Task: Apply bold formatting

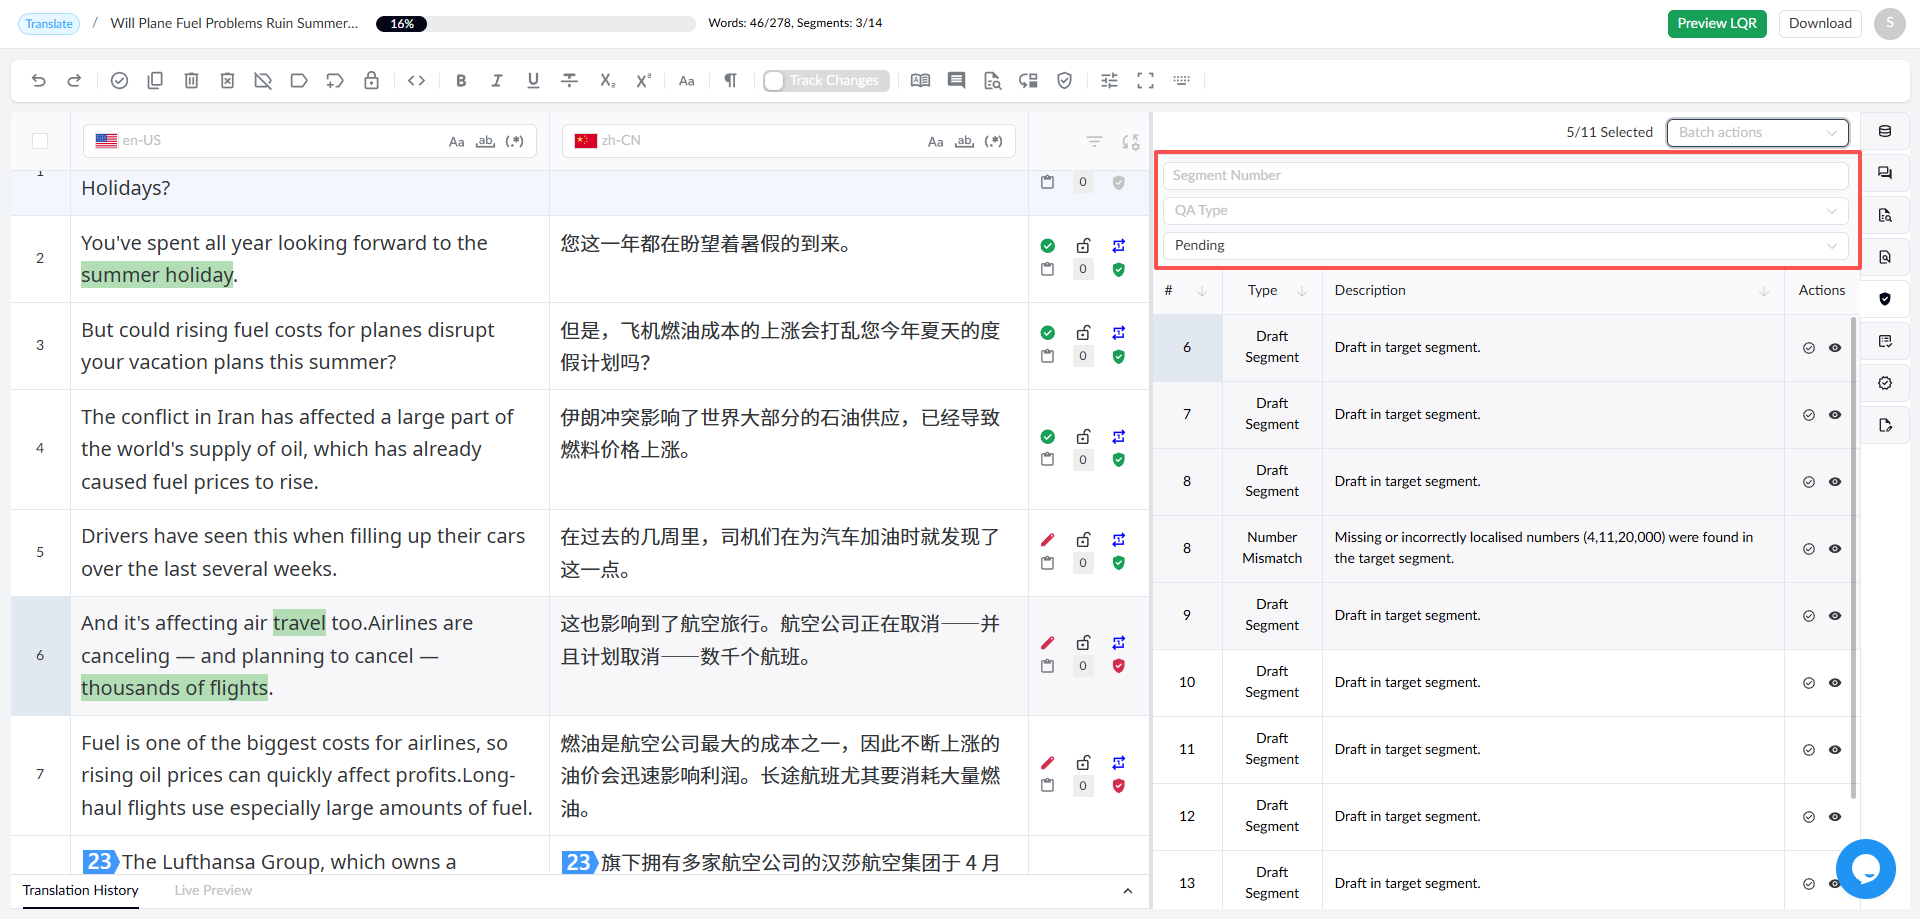Action: click(x=461, y=81)
